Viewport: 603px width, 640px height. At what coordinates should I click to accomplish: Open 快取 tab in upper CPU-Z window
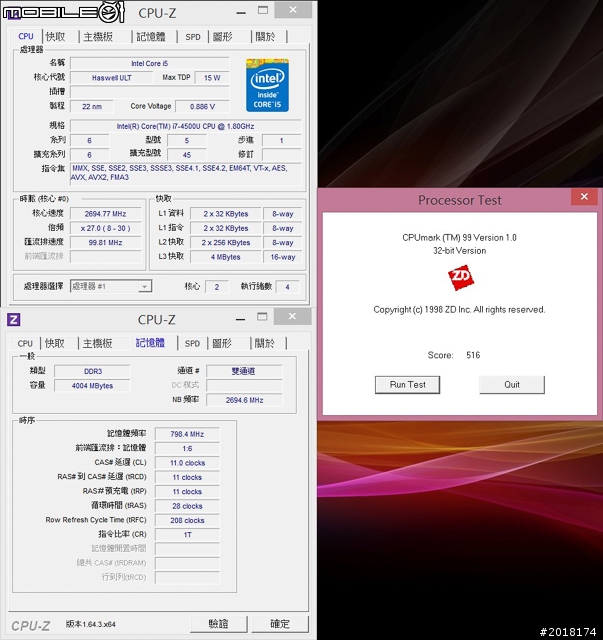point(56,37)
